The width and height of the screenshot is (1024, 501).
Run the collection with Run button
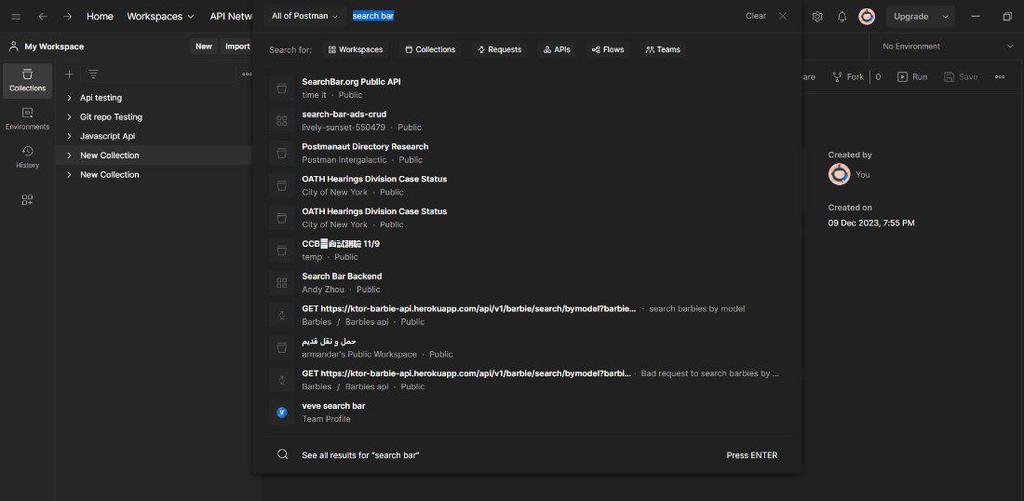click(x=912, y=76)
